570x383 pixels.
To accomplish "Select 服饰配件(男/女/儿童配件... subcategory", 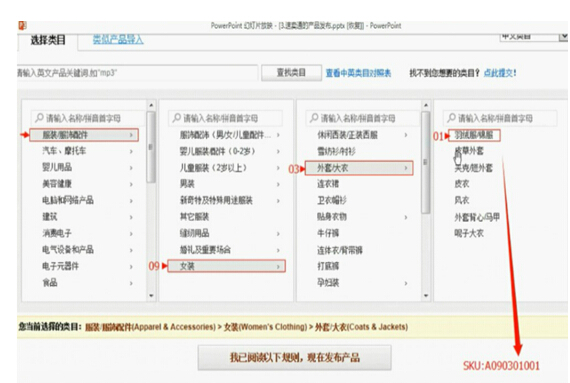I will coord(225,135).
